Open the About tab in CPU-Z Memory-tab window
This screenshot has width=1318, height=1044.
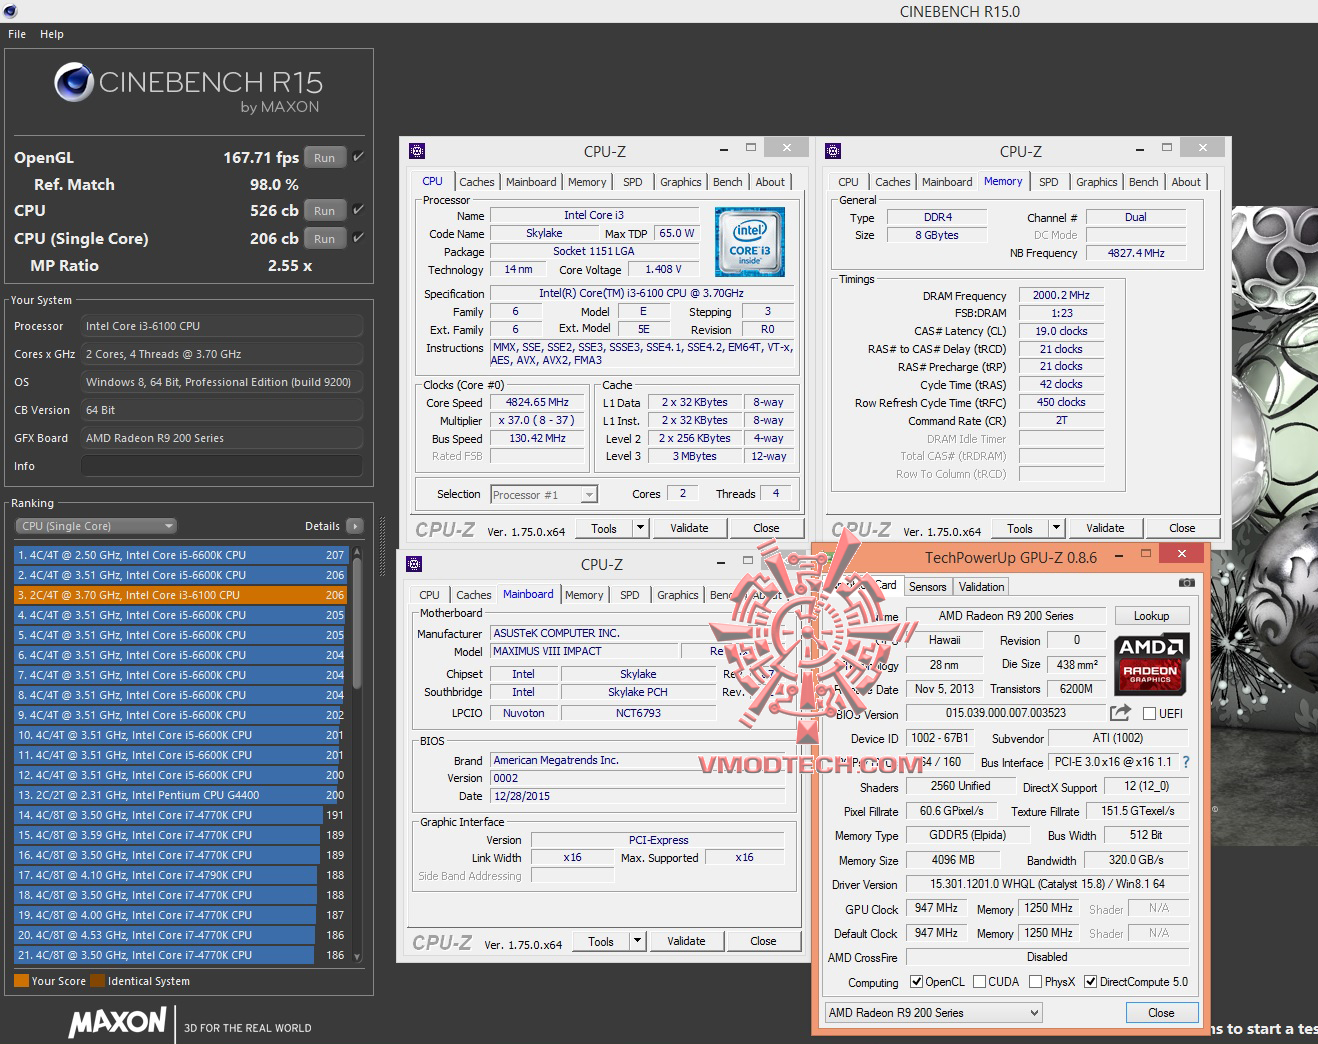click(x=1186, y=182)
